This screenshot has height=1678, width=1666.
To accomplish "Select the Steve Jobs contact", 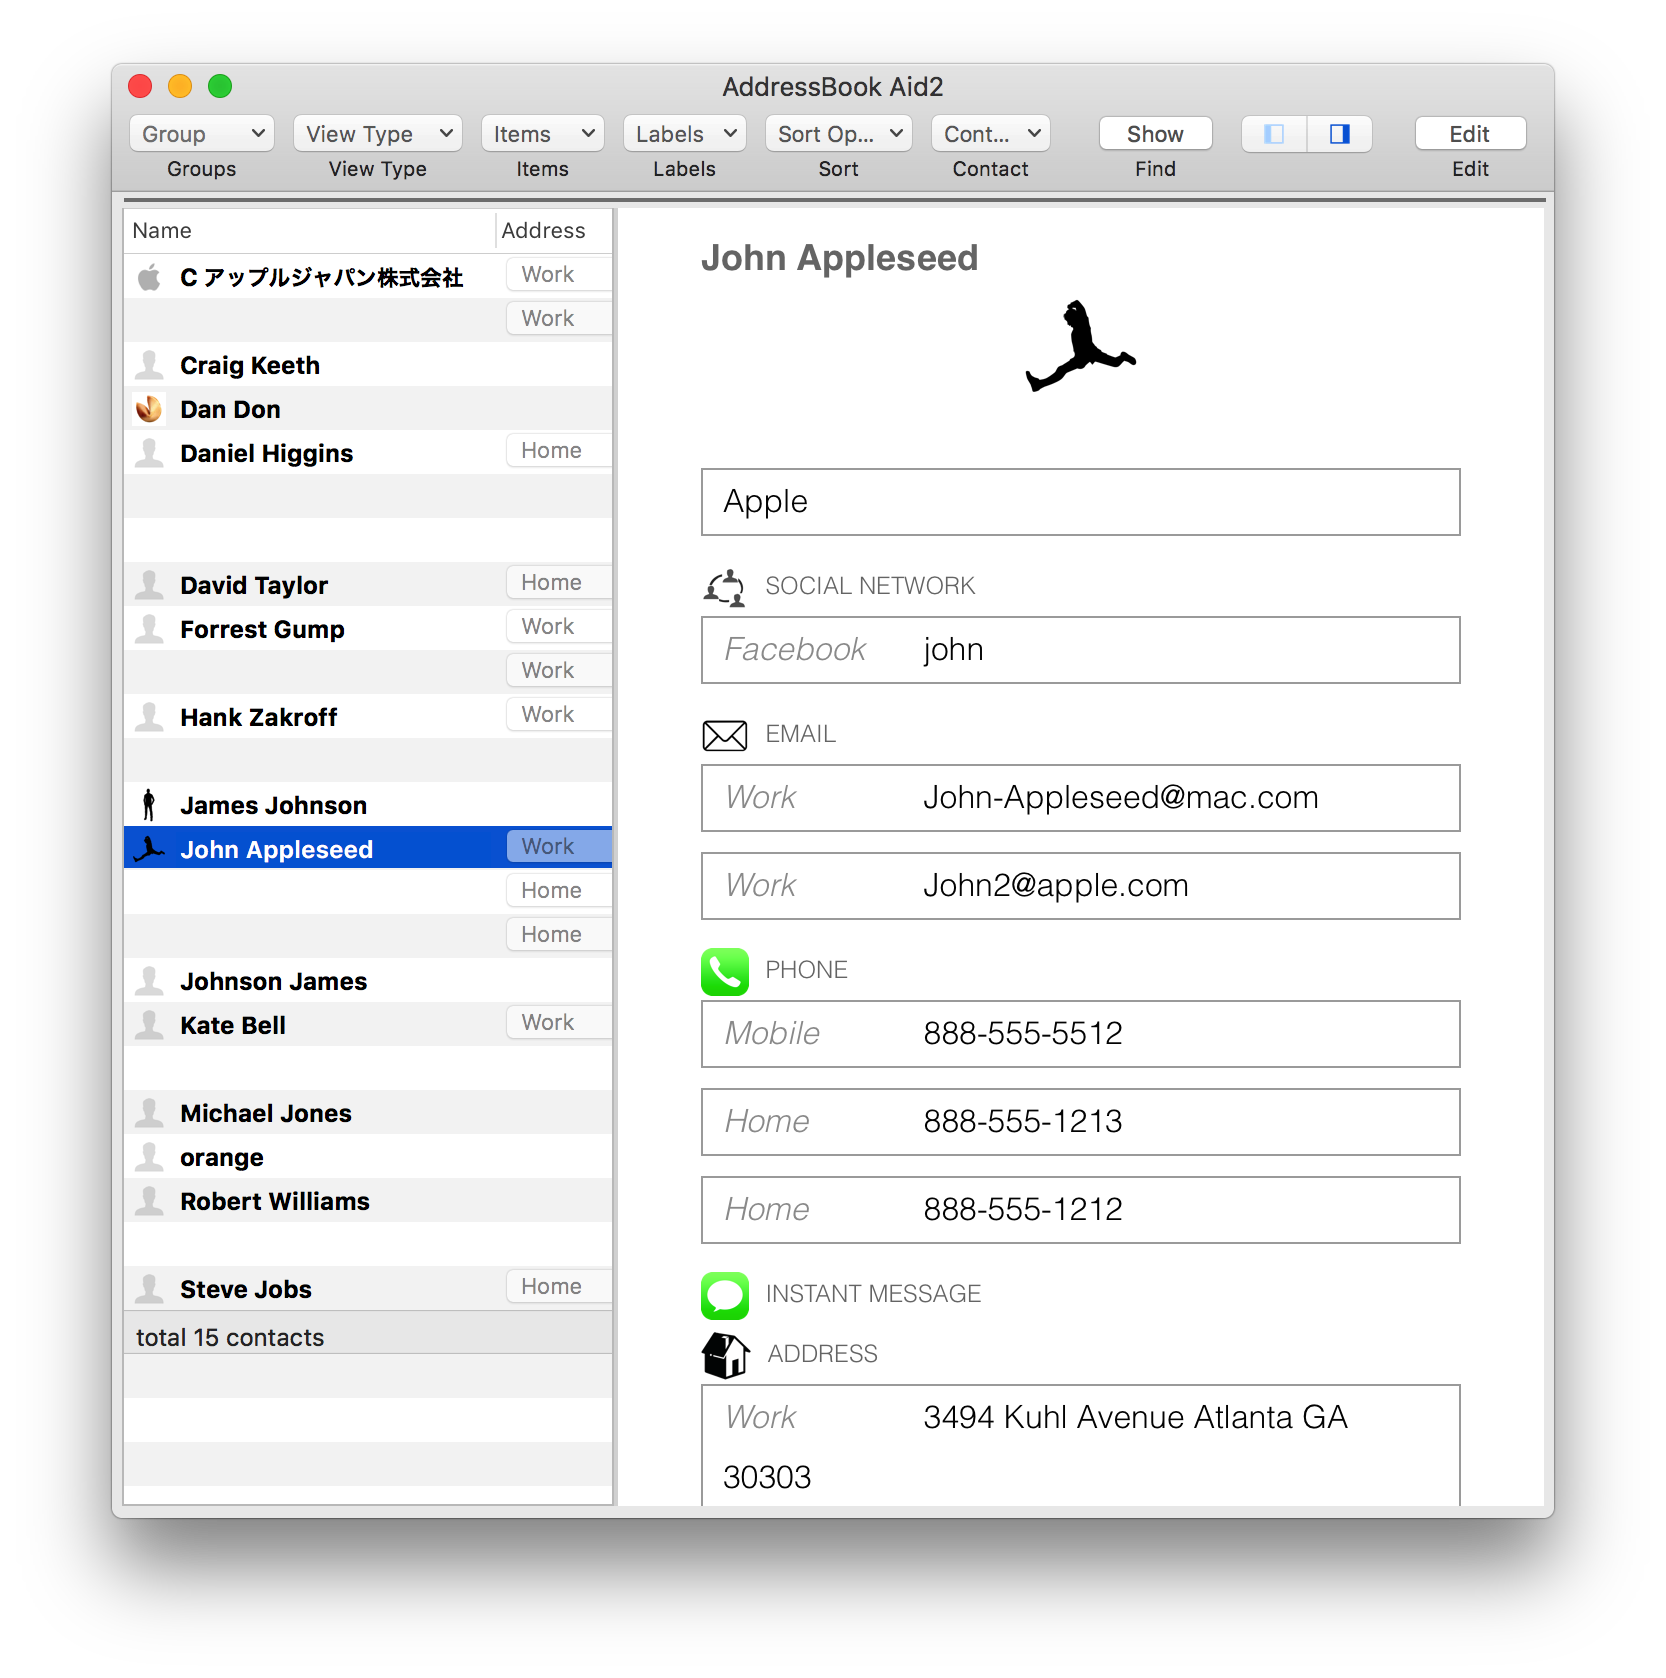I will [368, 1289].
